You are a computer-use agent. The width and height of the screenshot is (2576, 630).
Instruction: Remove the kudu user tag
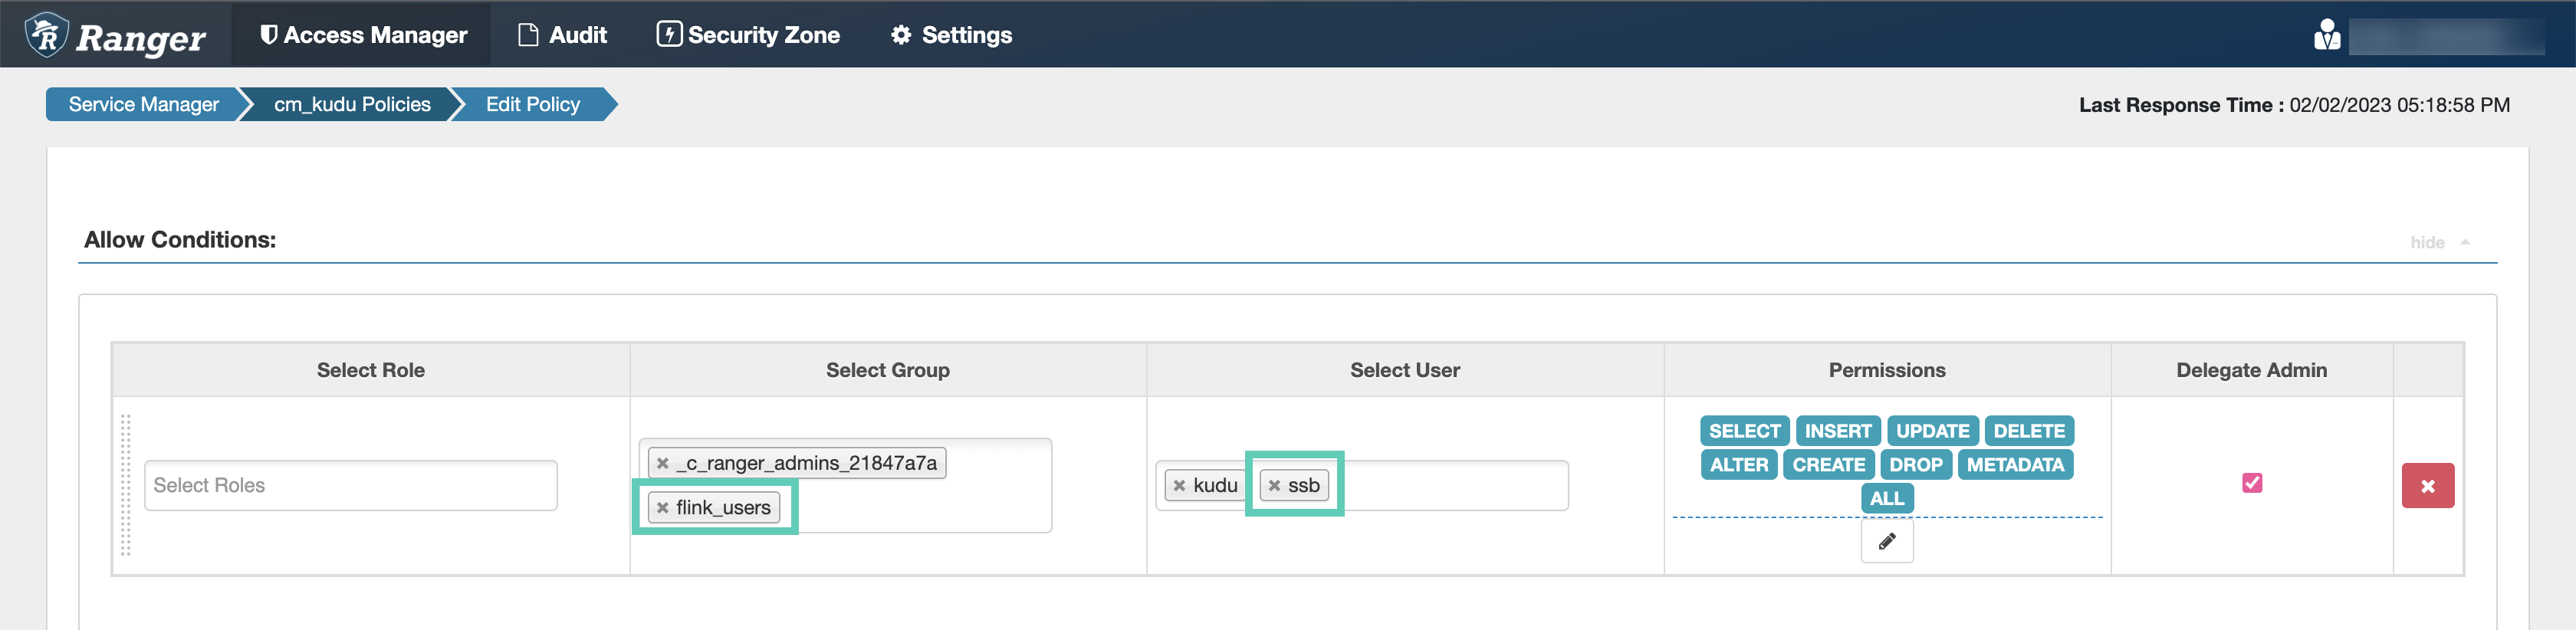coord(1179,486)
